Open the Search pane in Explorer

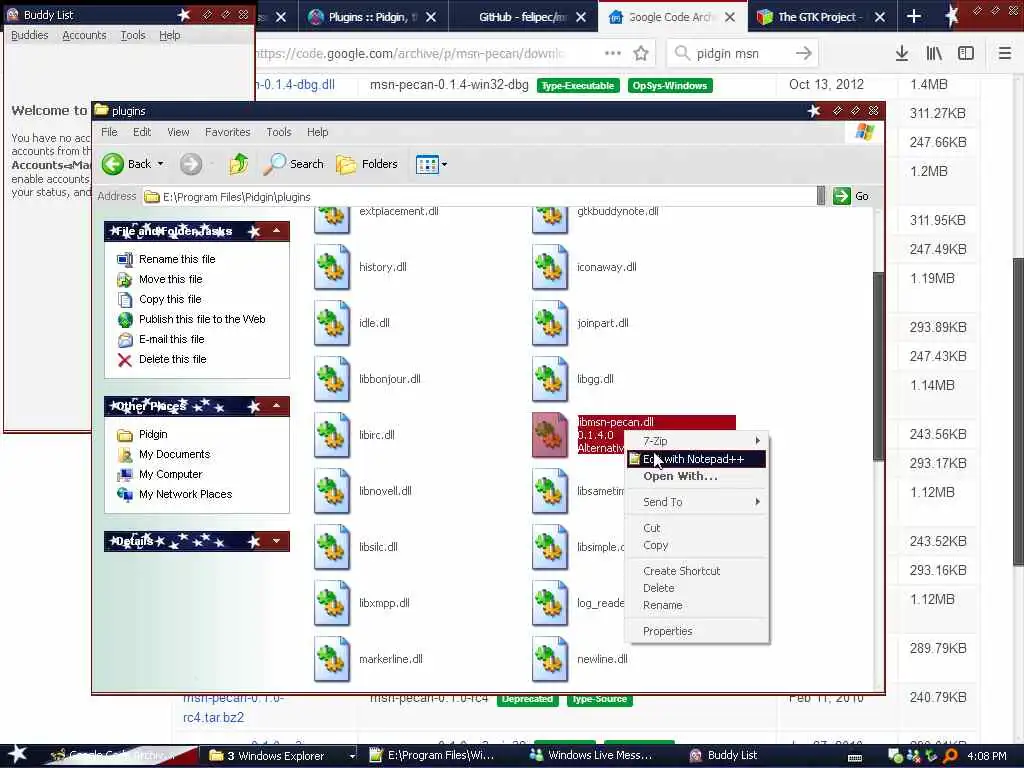pyautogui.click(x=293, y=164)
